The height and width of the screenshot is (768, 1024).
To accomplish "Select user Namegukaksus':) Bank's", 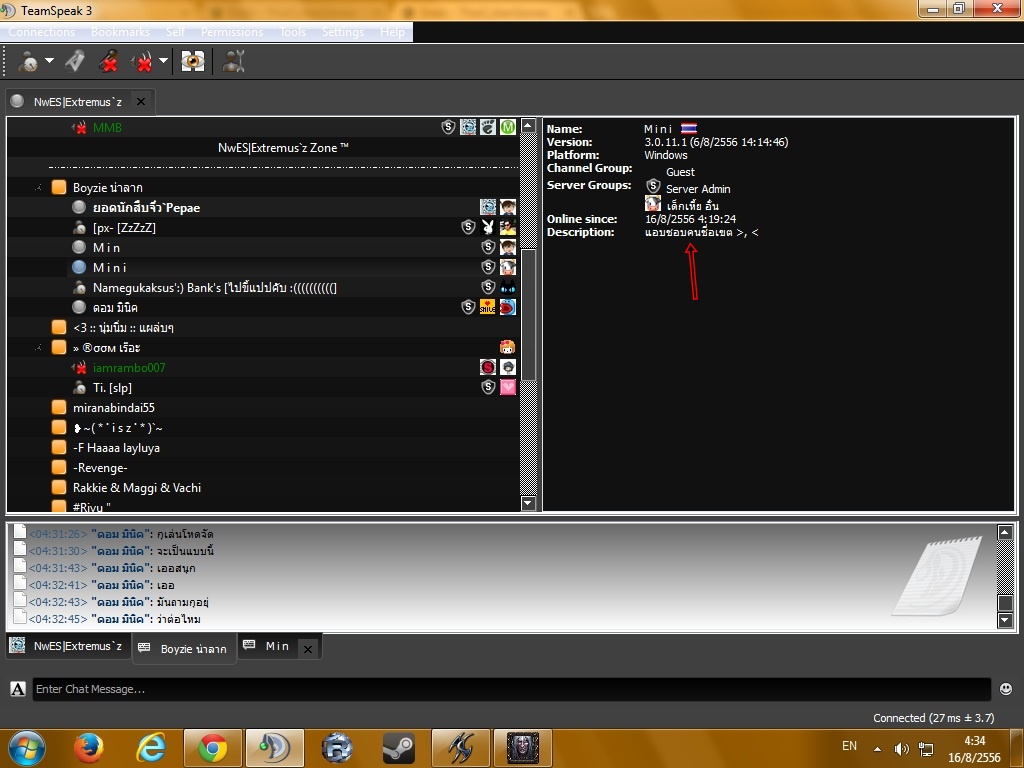I will point(215,288).
